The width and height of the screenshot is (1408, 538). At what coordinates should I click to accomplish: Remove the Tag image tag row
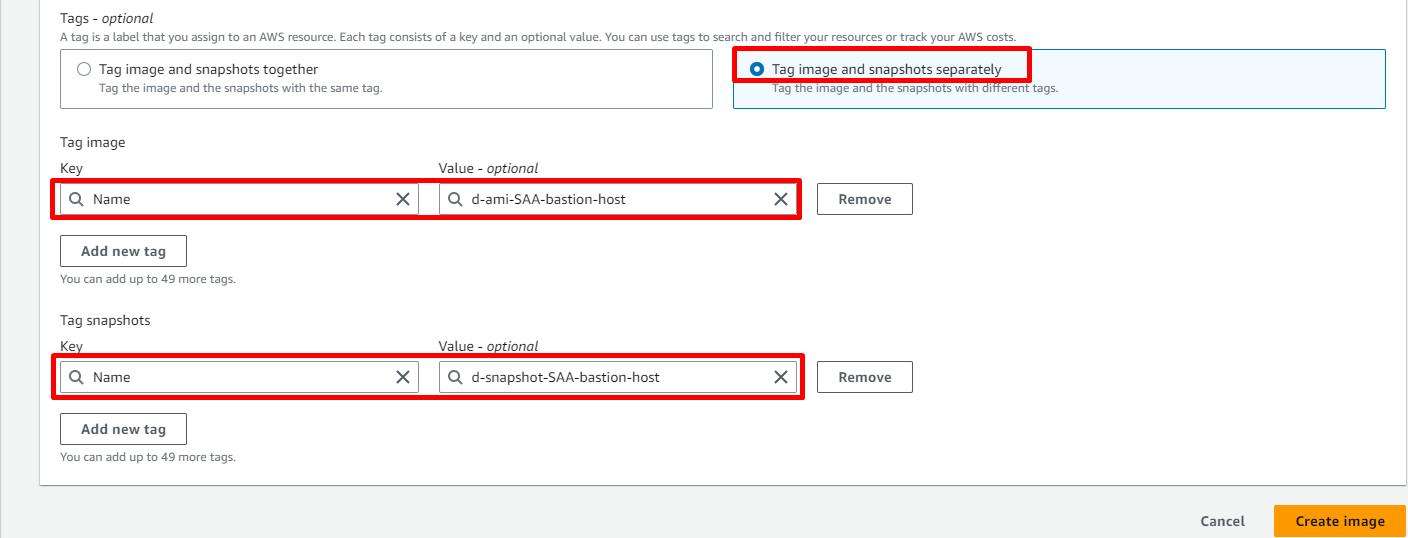click(x=864, y=199)
